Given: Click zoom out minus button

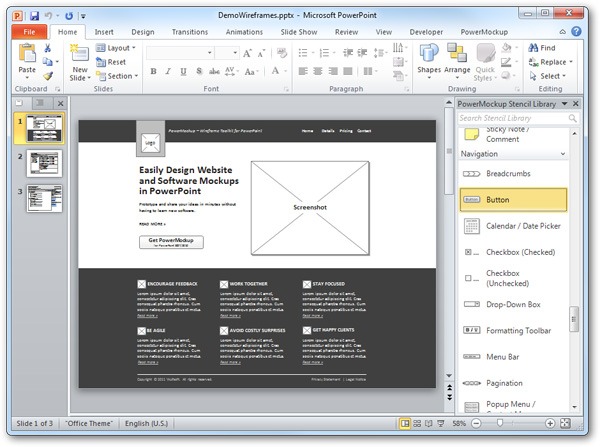Looking at the screenshot, I should [x=476, y=423].
